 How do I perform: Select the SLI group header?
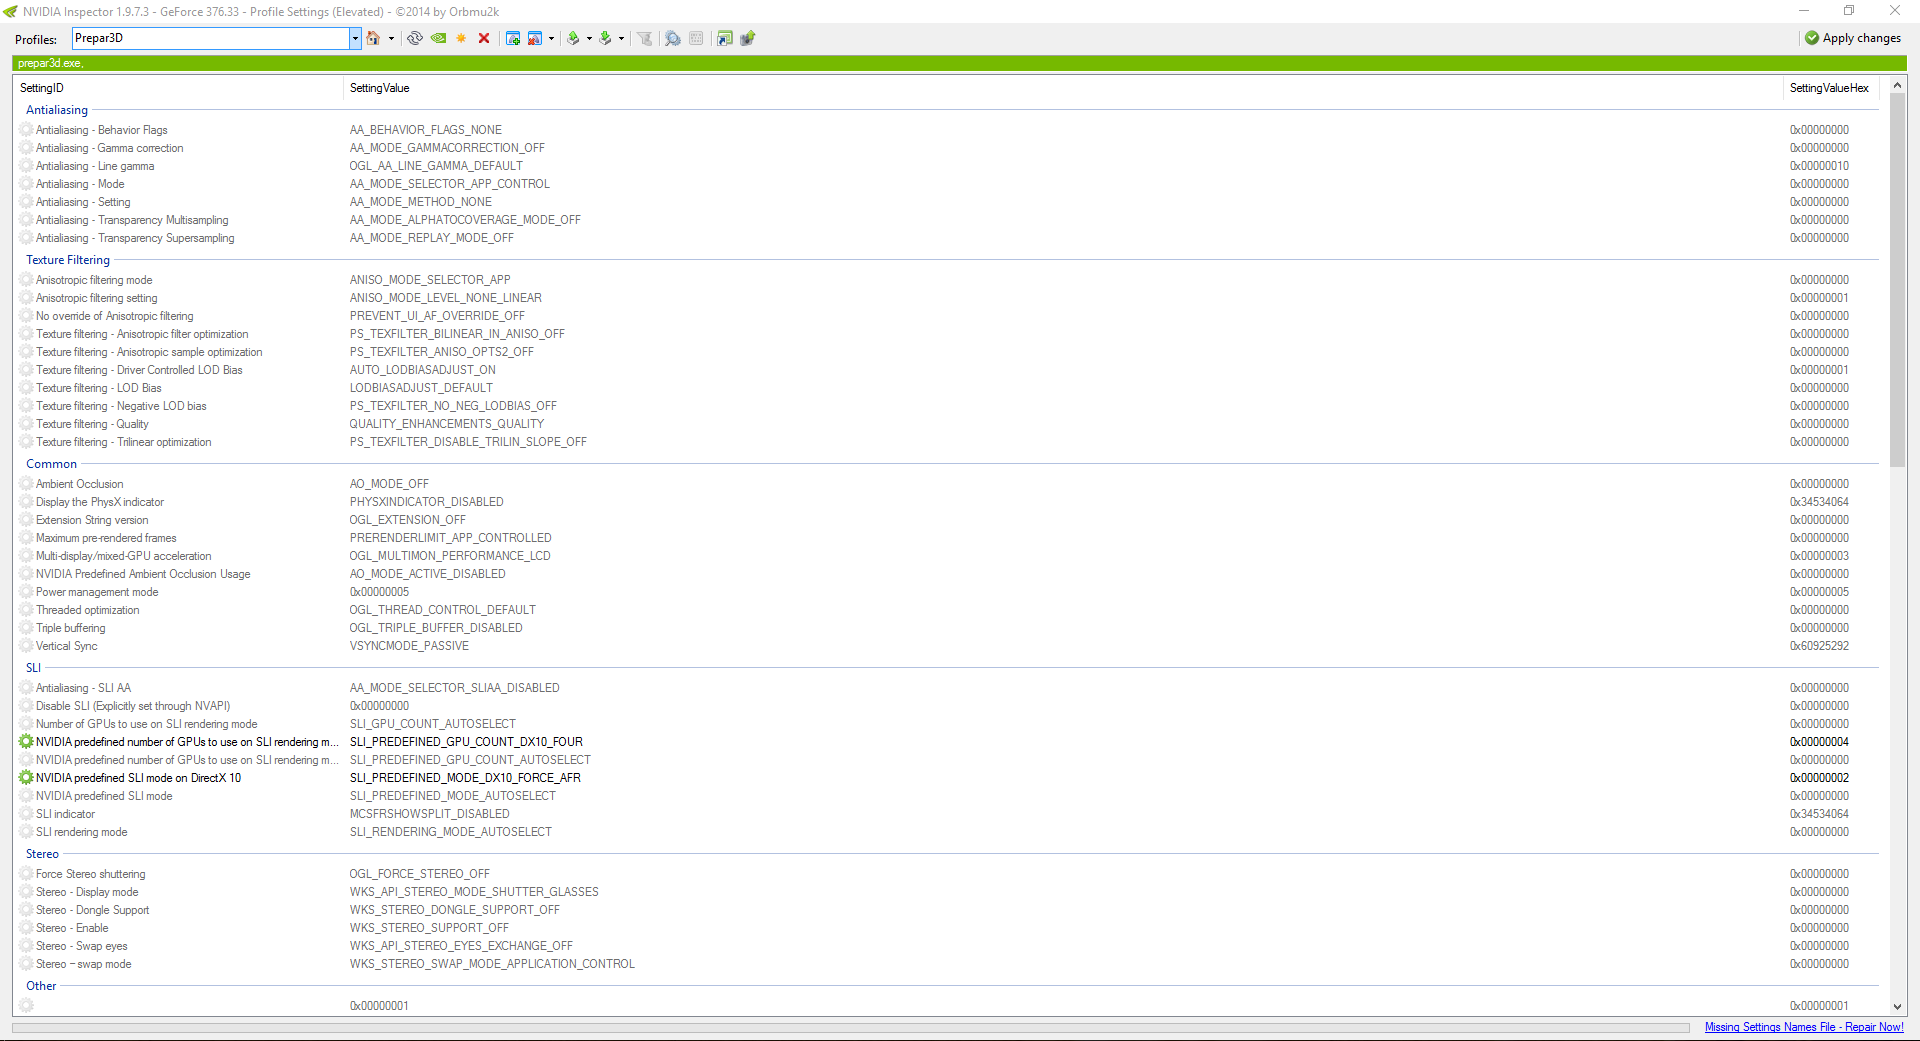[33, 668]
